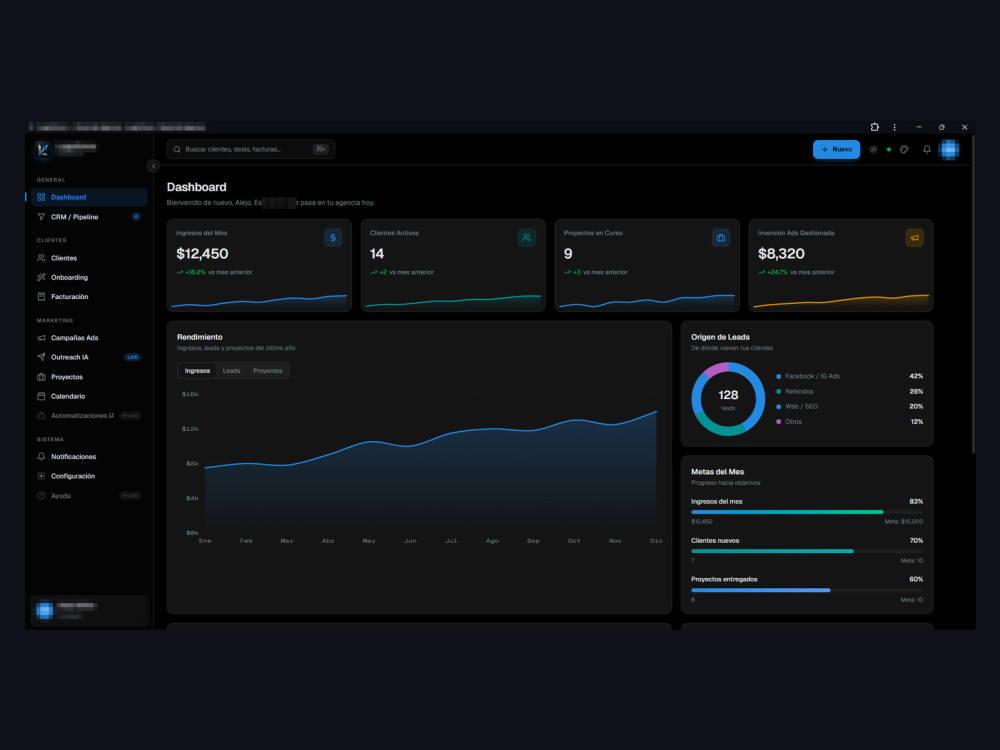Open Outreach IA with LIVE badge

(x=89, y=357)
